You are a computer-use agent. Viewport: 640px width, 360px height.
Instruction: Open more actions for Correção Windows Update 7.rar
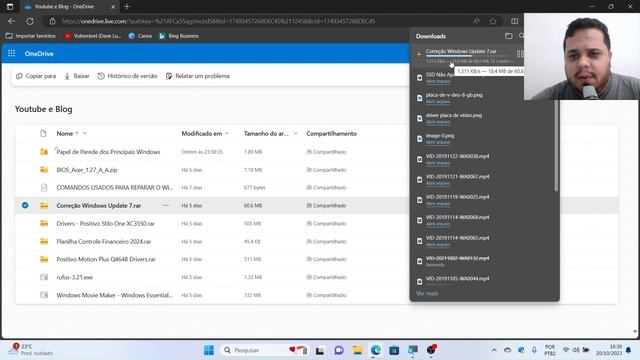click(x=165, y=205)
